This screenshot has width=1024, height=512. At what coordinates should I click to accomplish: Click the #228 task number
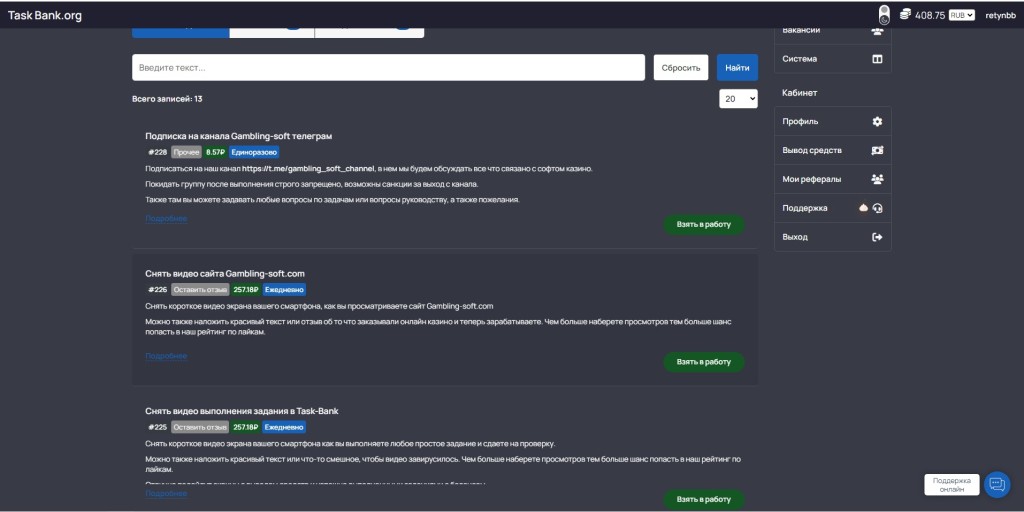pyautogui.click(x=157, y=152)
